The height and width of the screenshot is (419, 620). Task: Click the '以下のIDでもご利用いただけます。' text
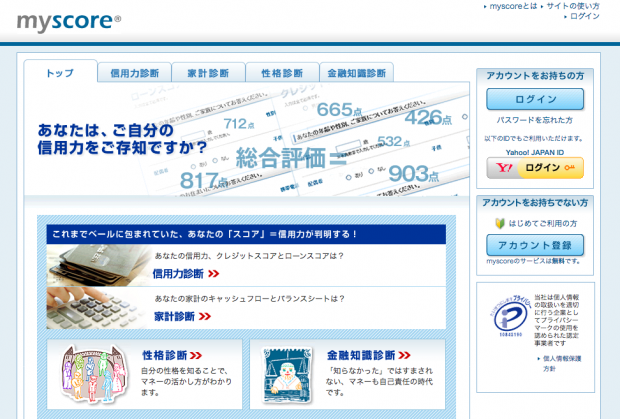tap(533, 138)
